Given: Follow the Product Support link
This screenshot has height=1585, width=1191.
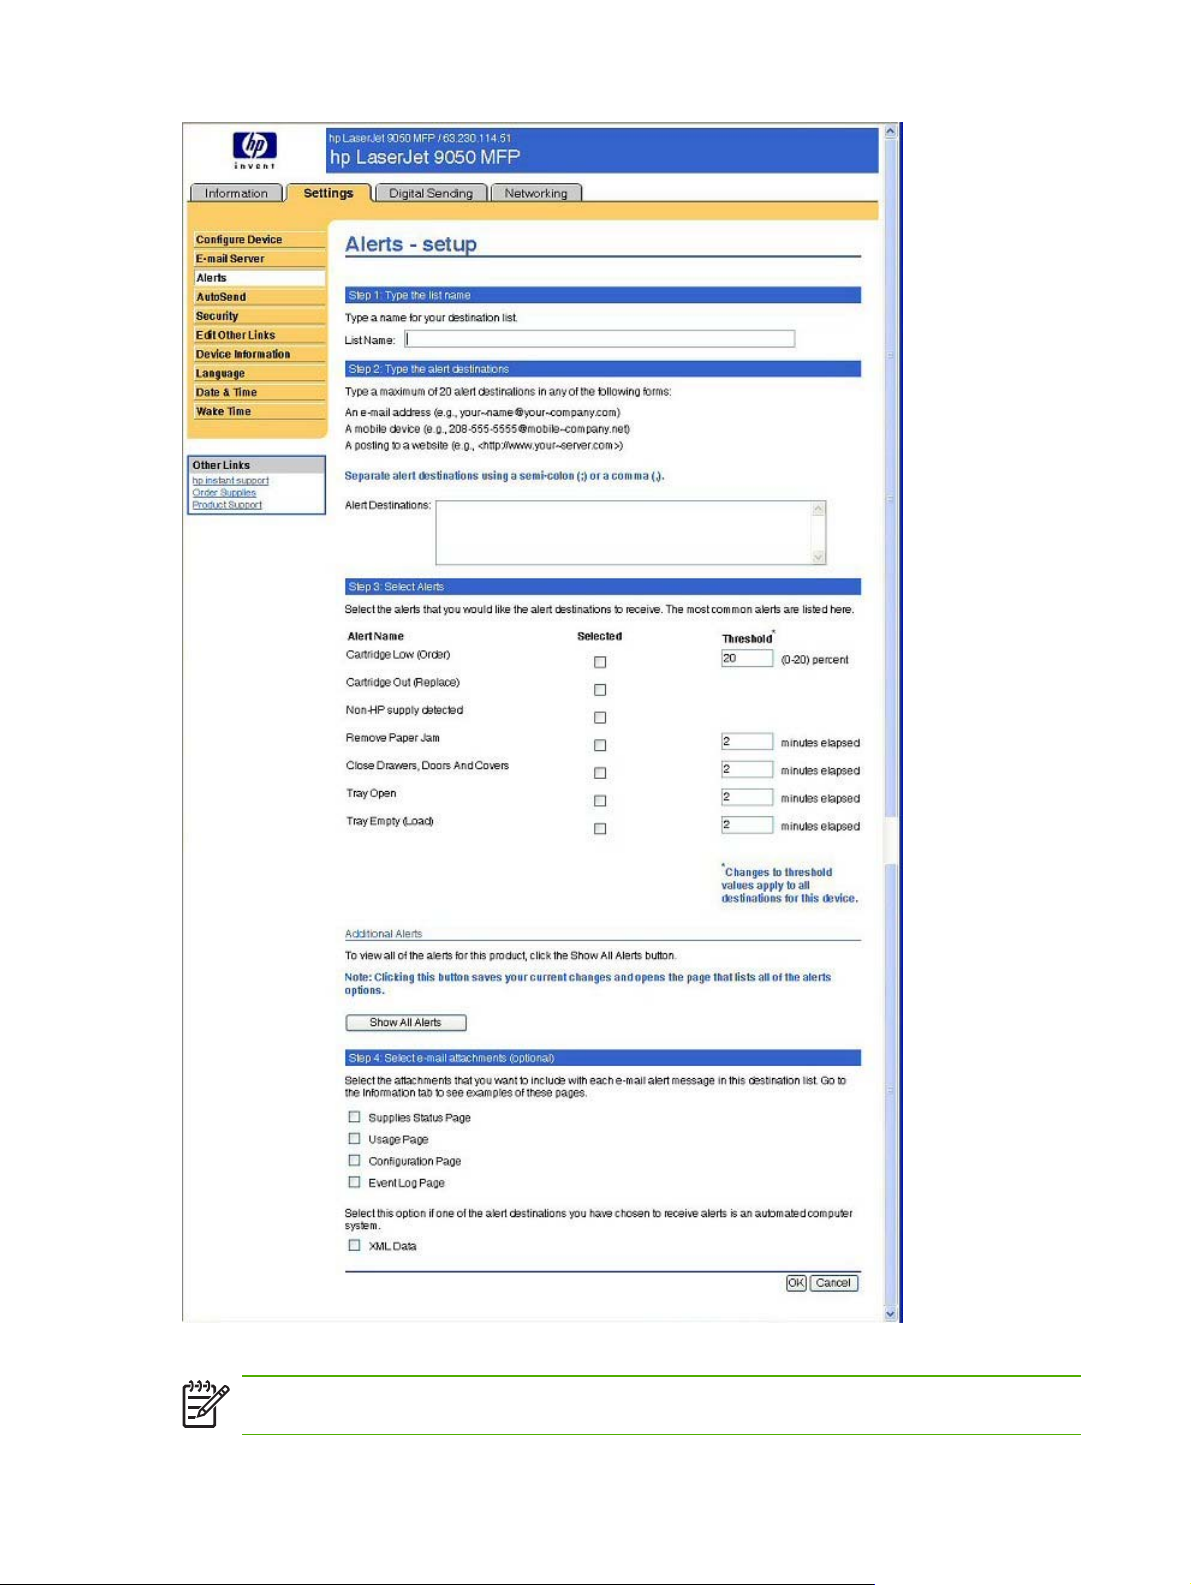Looking at the screenshot, I should (227, 505).
